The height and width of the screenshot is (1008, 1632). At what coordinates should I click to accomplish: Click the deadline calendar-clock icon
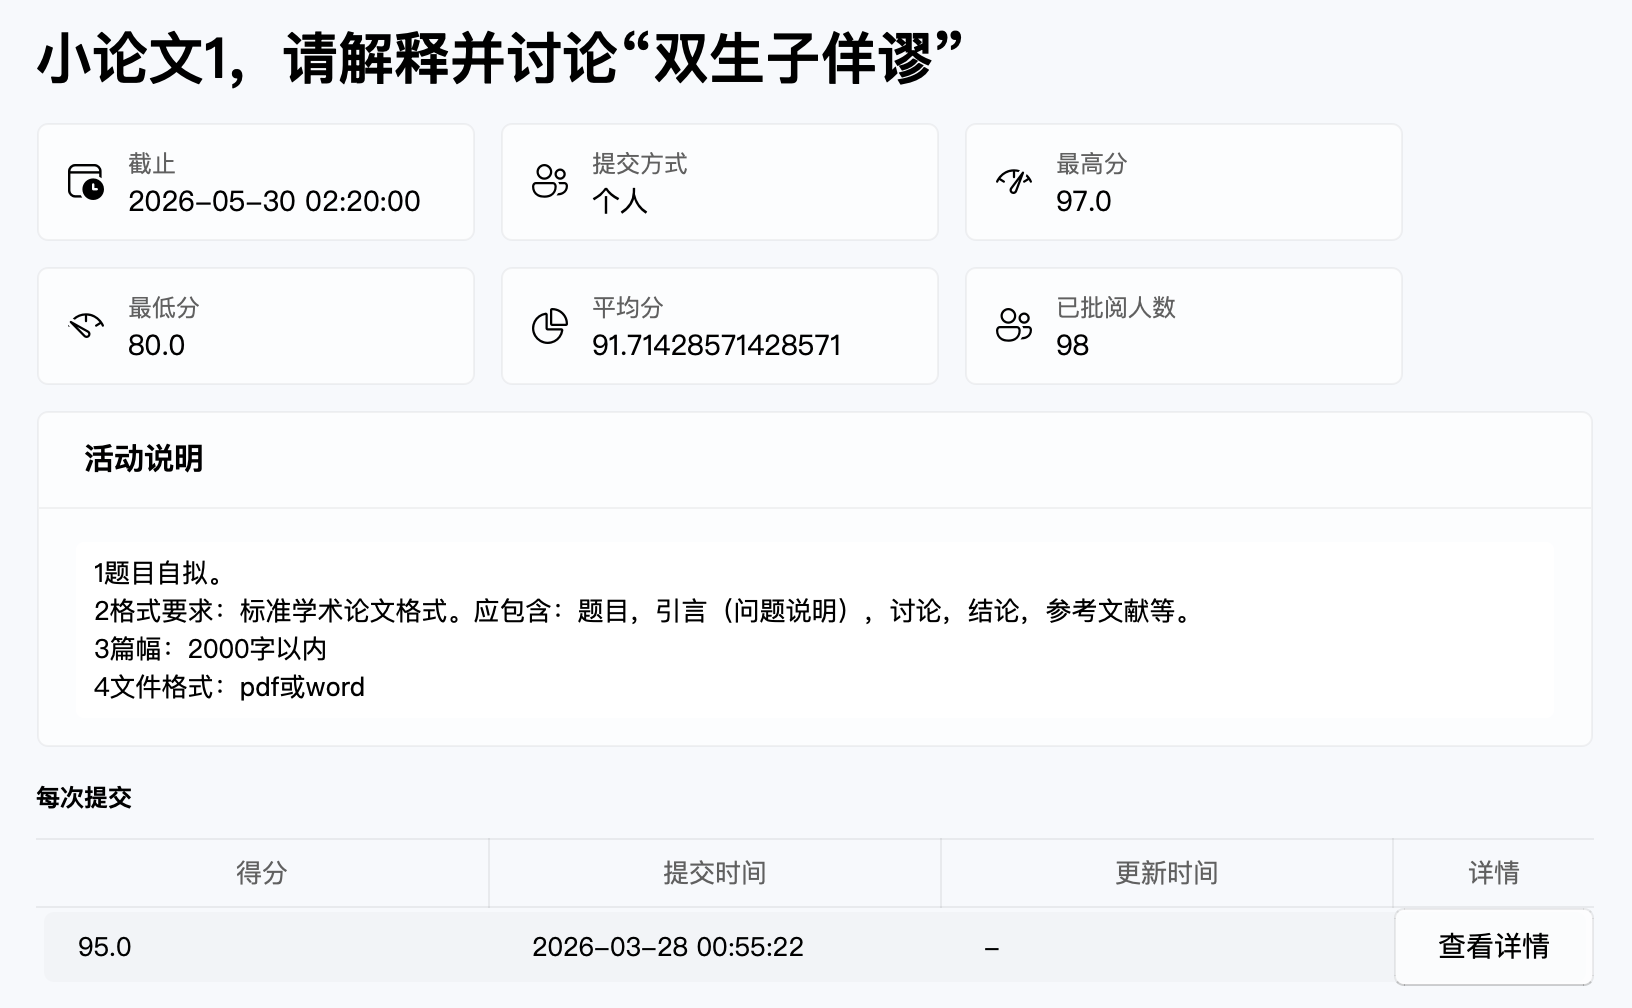pos(86,182)
